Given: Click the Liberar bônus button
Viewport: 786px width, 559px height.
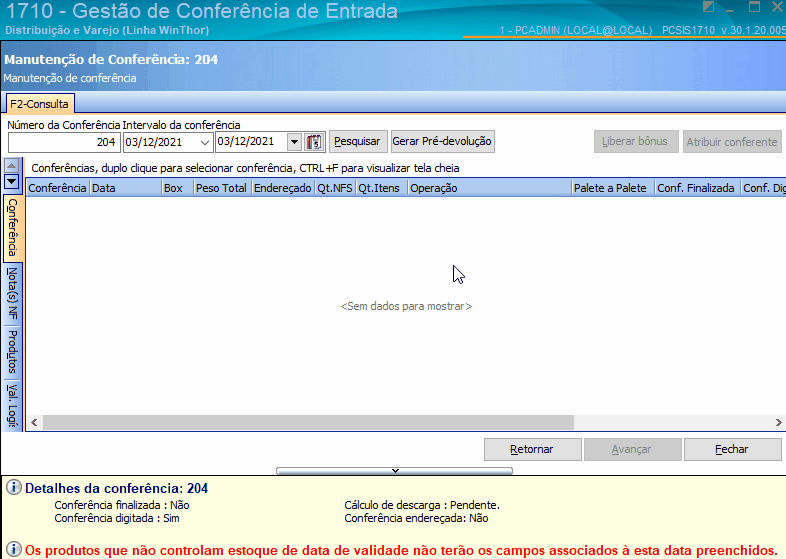Looking at the screenshot, I should pyautogui.click(x=635, y=141).
